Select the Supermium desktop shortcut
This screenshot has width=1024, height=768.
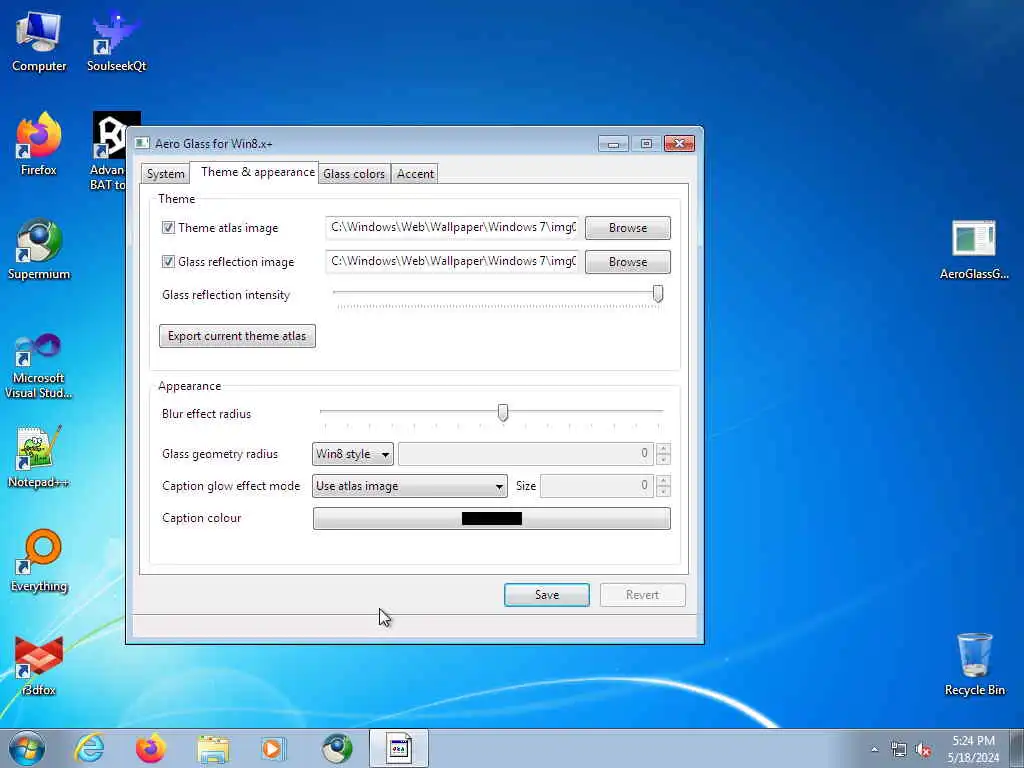click(x=39, y=249)
